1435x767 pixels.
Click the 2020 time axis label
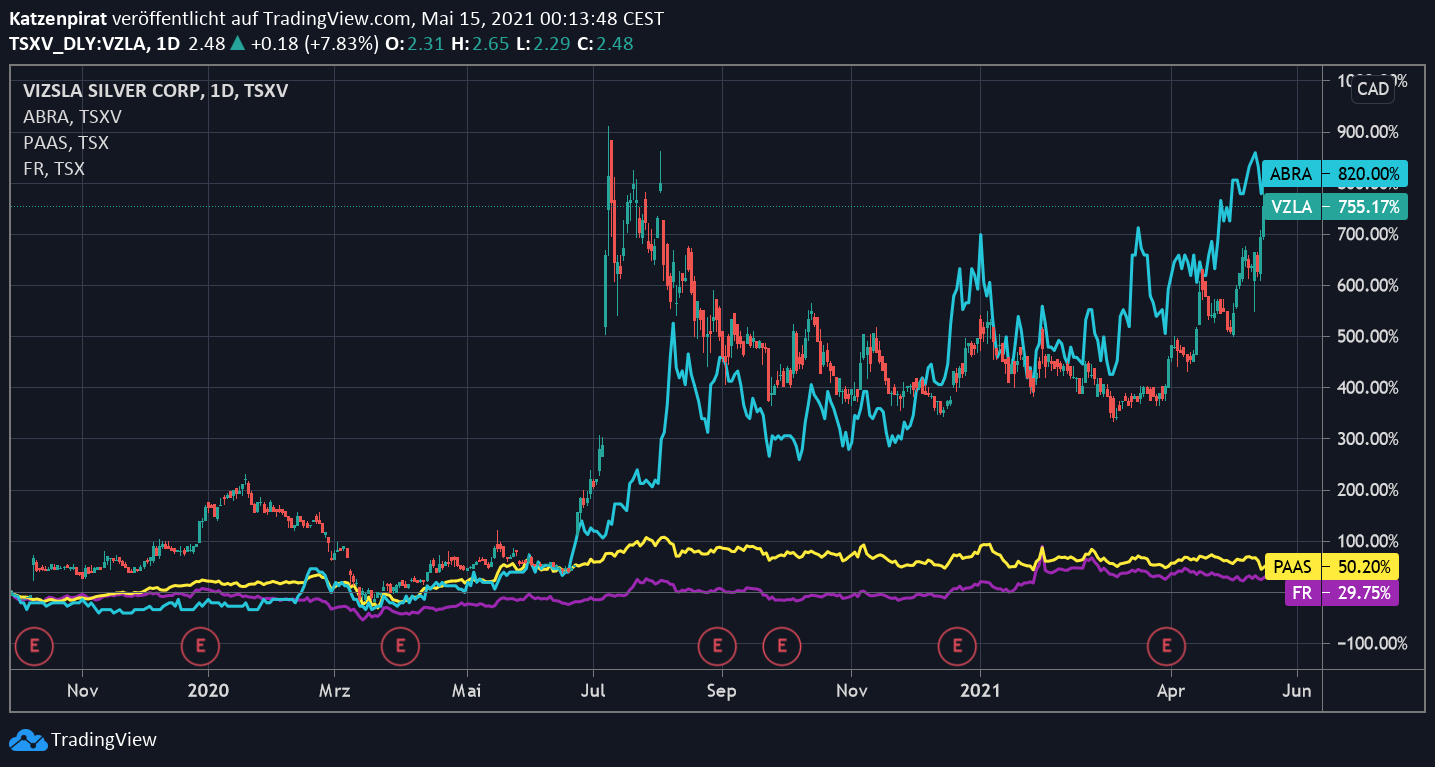pyautogui.click(x=208, y=690)
